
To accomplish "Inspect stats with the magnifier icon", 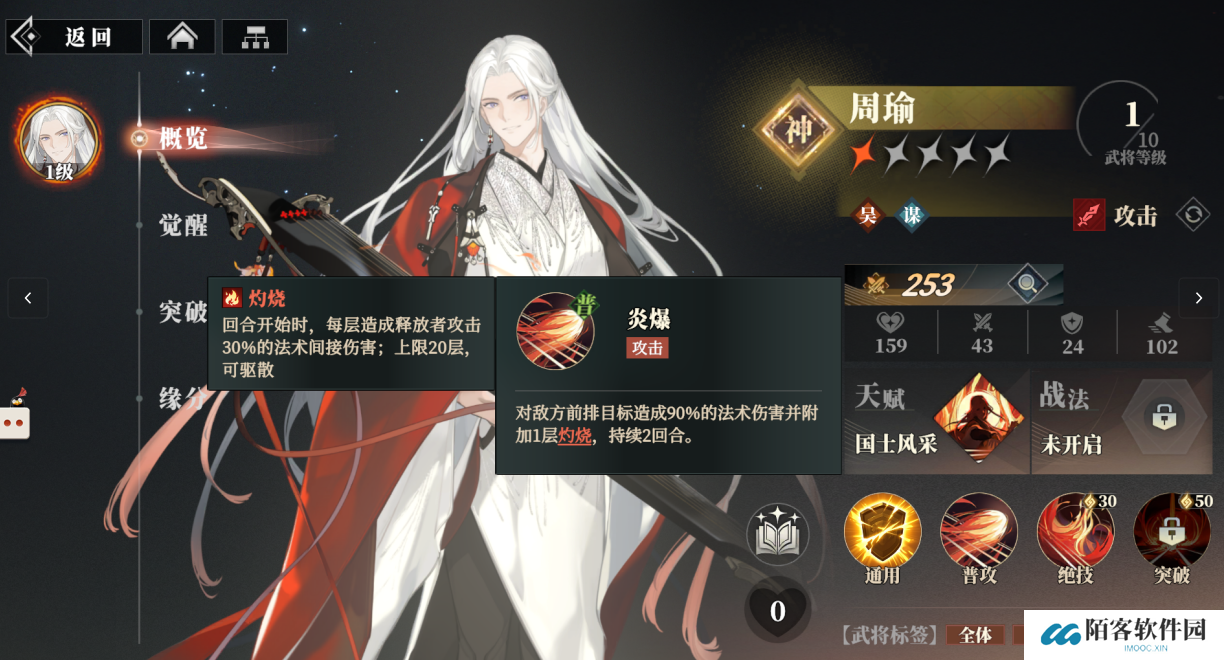I will coord(1028,285).
